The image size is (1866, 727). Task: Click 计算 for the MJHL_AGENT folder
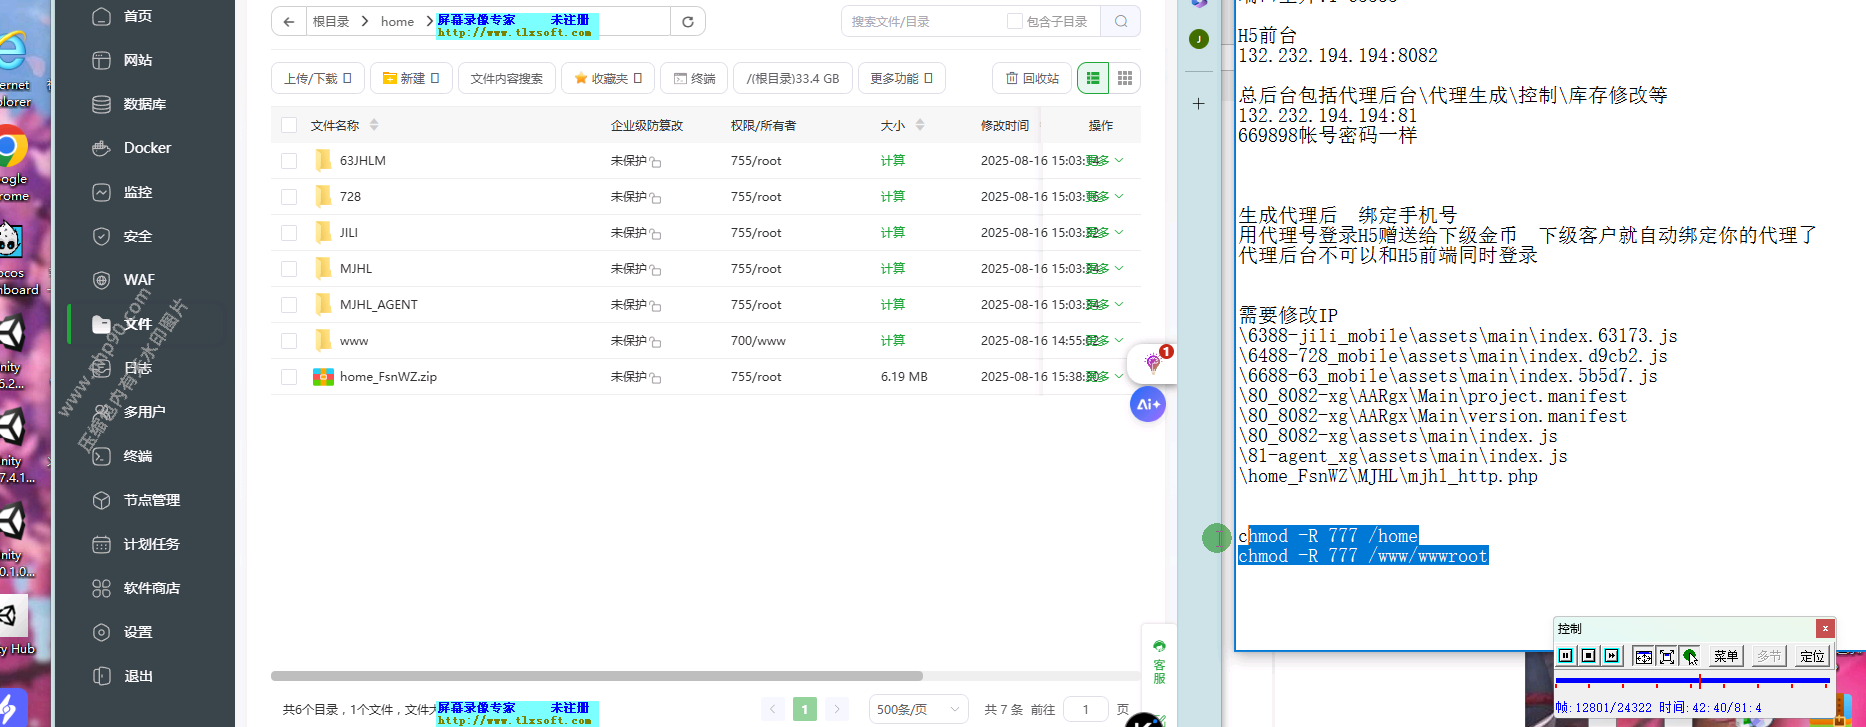(x=892, y=305)
